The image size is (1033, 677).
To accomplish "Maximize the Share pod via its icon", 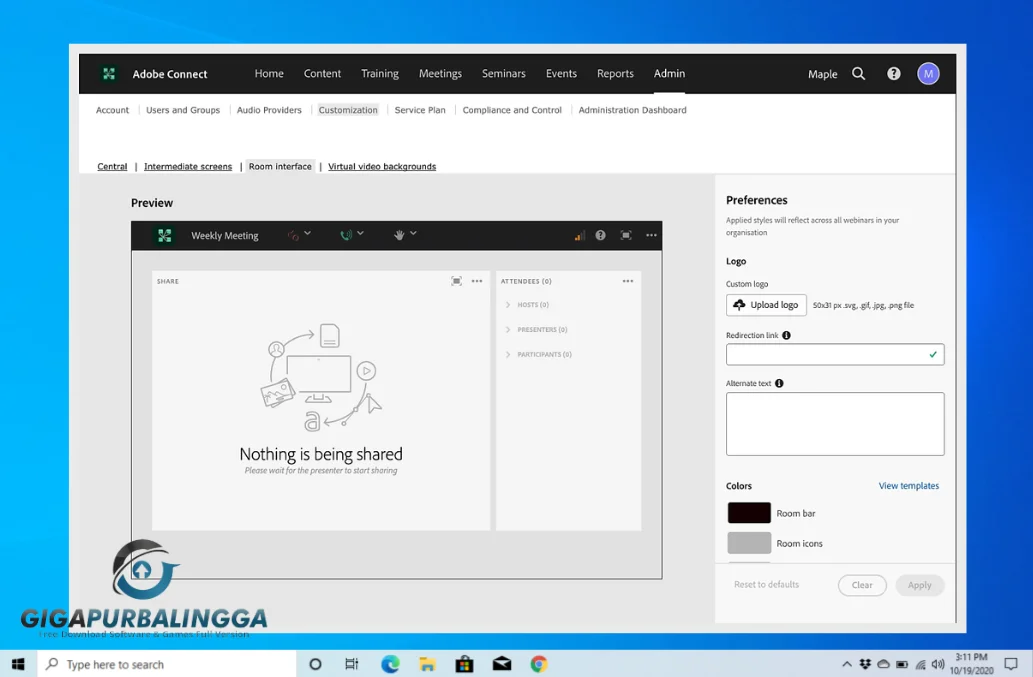I will point(456,281).
